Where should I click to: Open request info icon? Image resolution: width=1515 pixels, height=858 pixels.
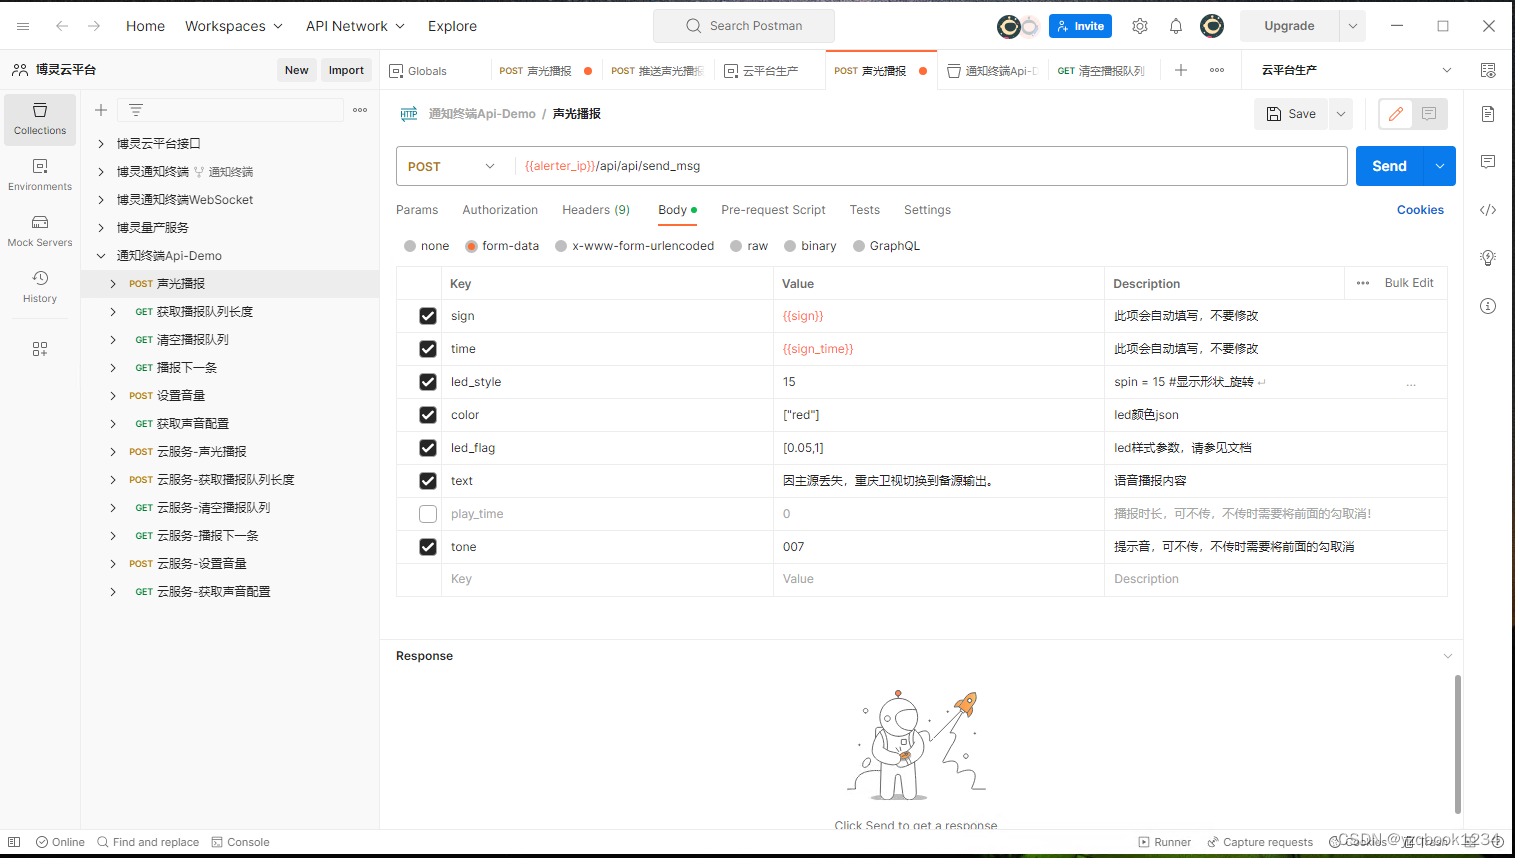coord(1488,306)
